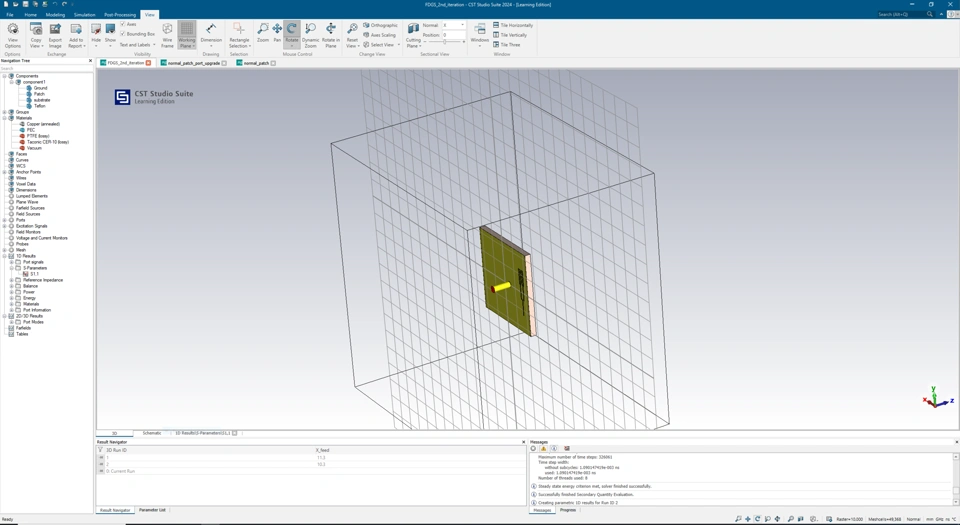Toggle errors filter circle in Messages panel
This screenshot has width=960, height=525.
[533, 449]
